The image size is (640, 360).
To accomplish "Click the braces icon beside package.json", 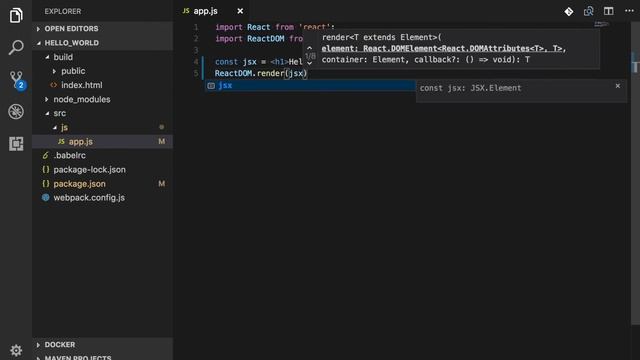I will (x=46, y=184).
